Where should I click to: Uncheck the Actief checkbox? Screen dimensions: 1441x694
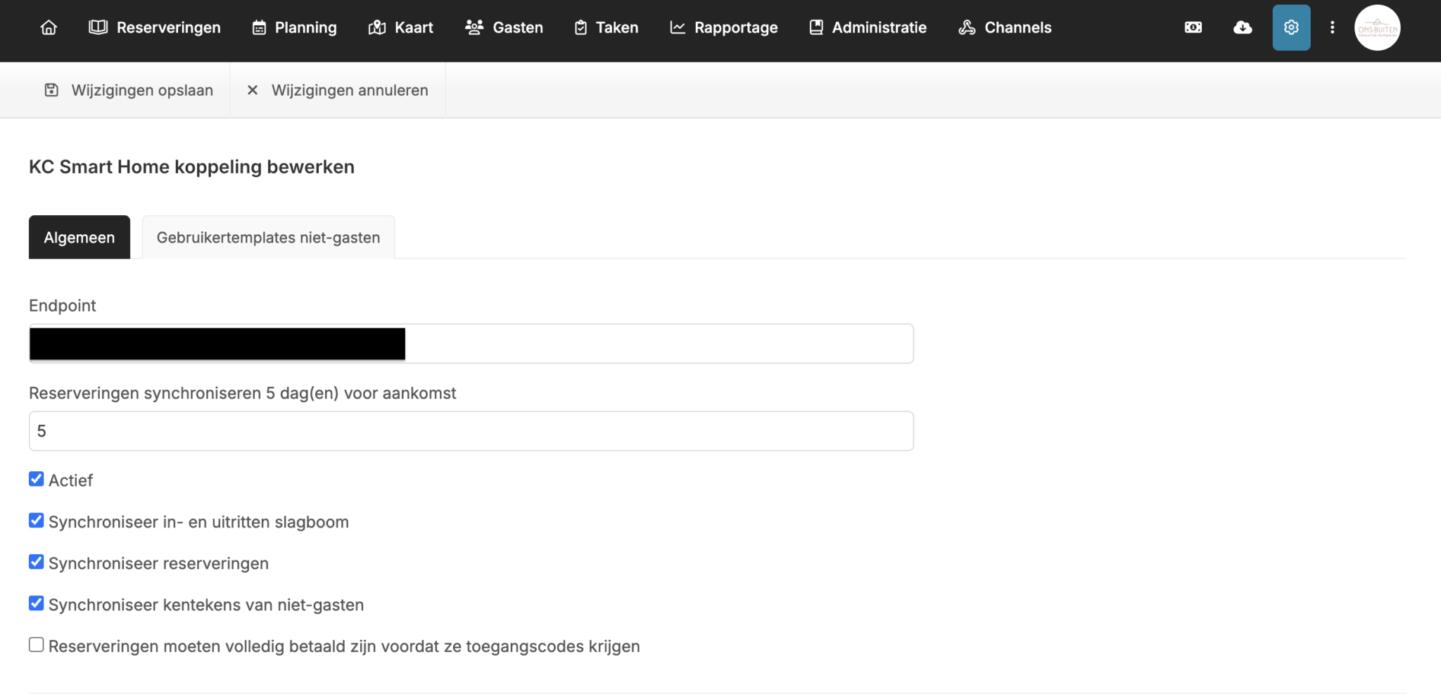click(x=37, y=480)
